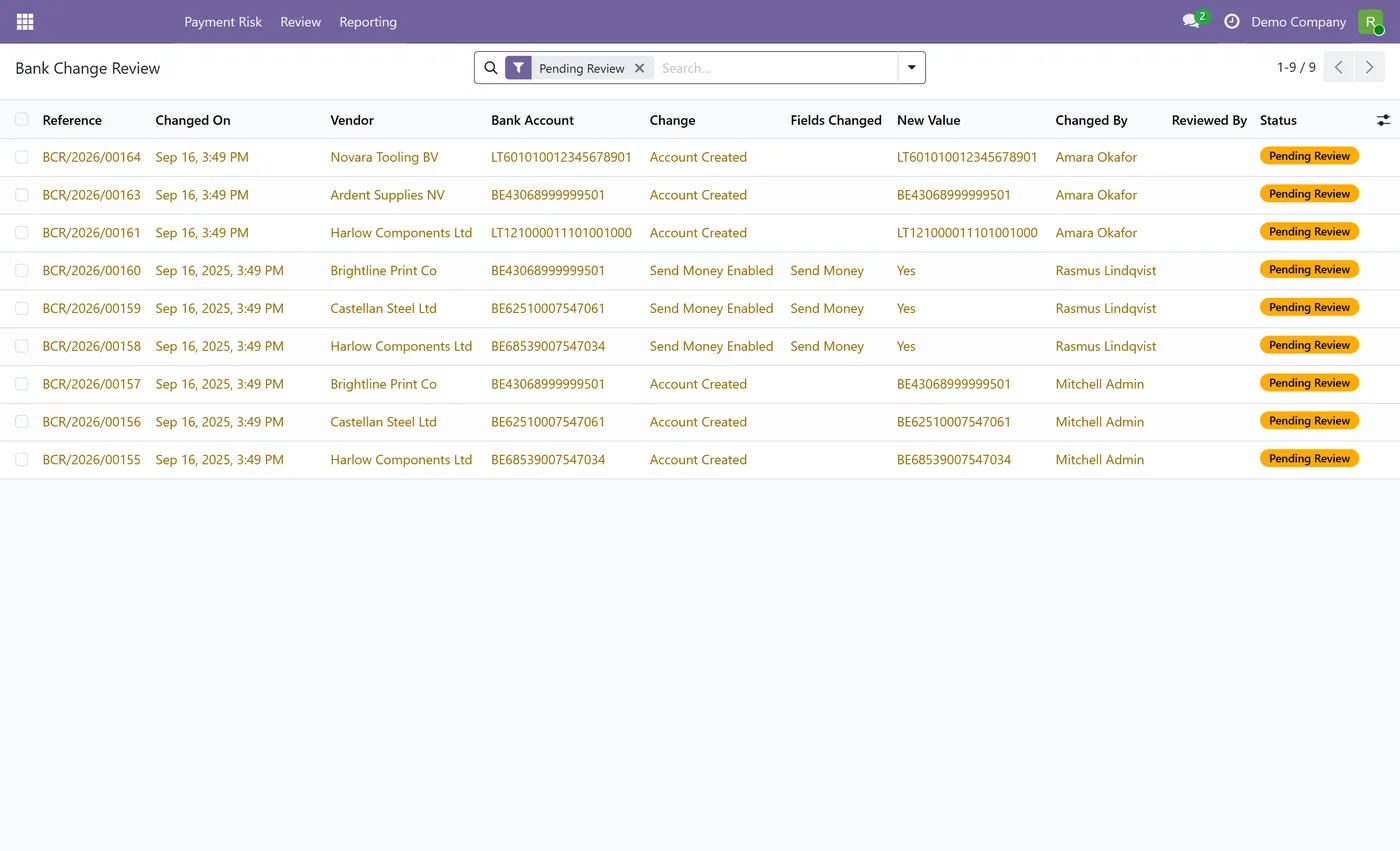Viewport: 1400px width, 851px height.
Task: Select the BCR/2026/00159 row checkbox
Action: click(22, 308)
